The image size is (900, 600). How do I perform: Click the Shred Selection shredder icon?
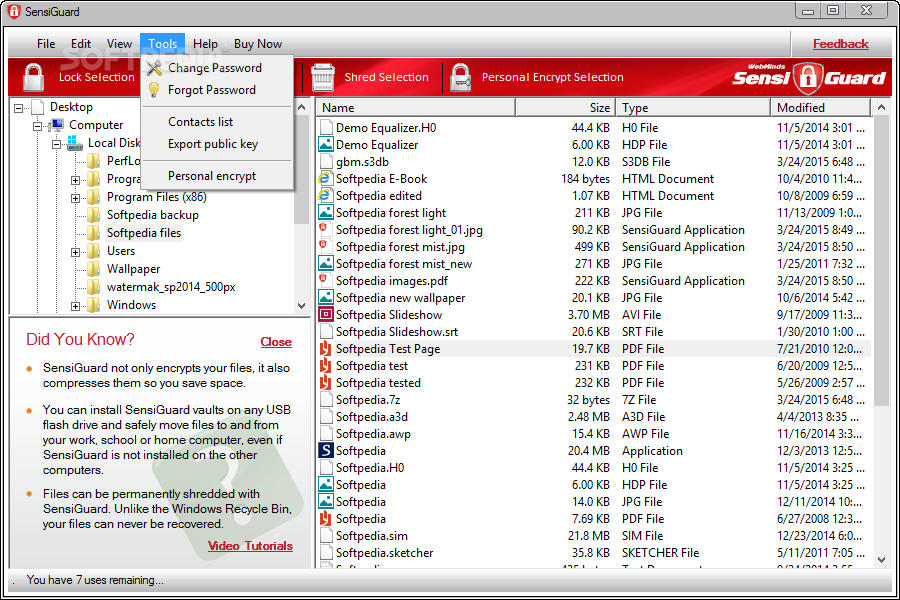[323, 78]
